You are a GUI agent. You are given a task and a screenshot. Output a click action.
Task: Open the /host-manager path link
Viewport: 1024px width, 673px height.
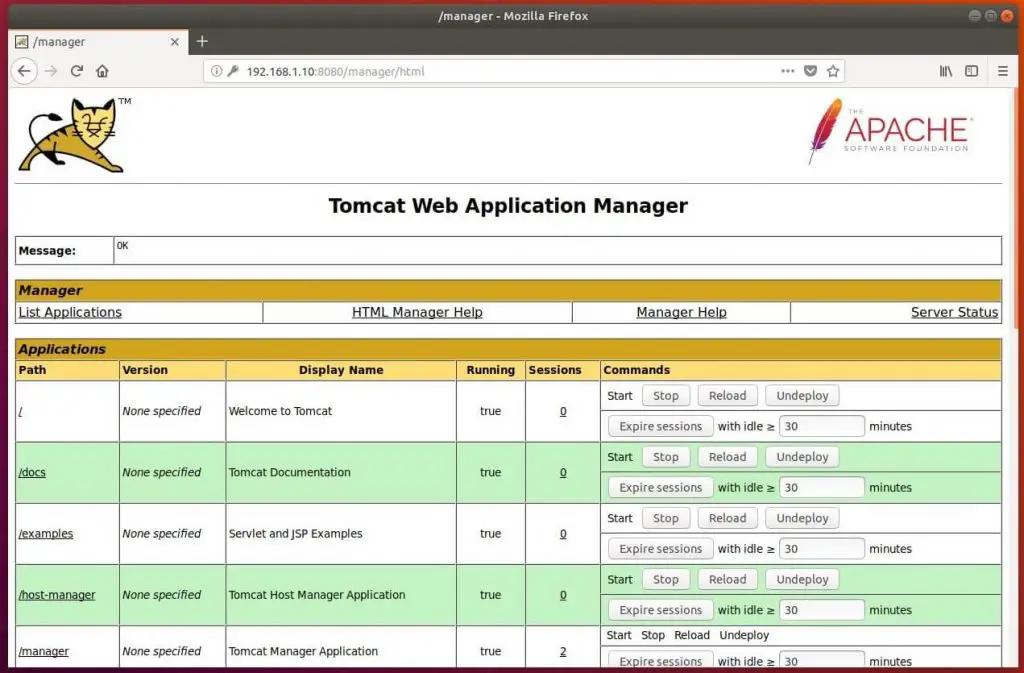[x=57, y=595]
